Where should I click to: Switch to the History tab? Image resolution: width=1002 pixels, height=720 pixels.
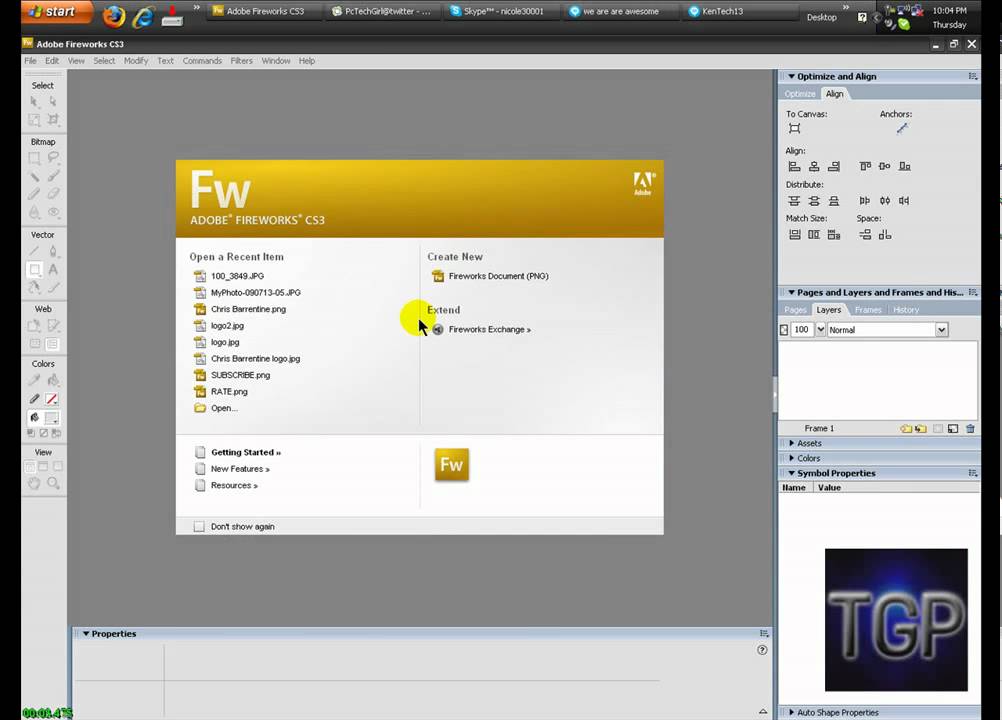tap(906, 310)
